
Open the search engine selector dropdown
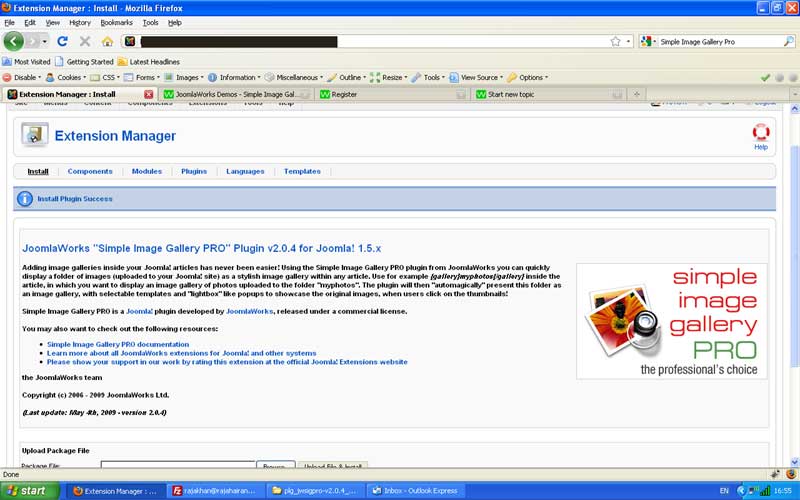point(648,41)
